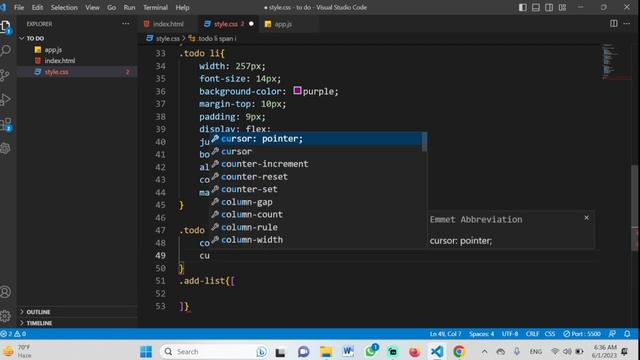640x360 pixels.
Task: Click the Windows Start button
Action: click(146, 351)
